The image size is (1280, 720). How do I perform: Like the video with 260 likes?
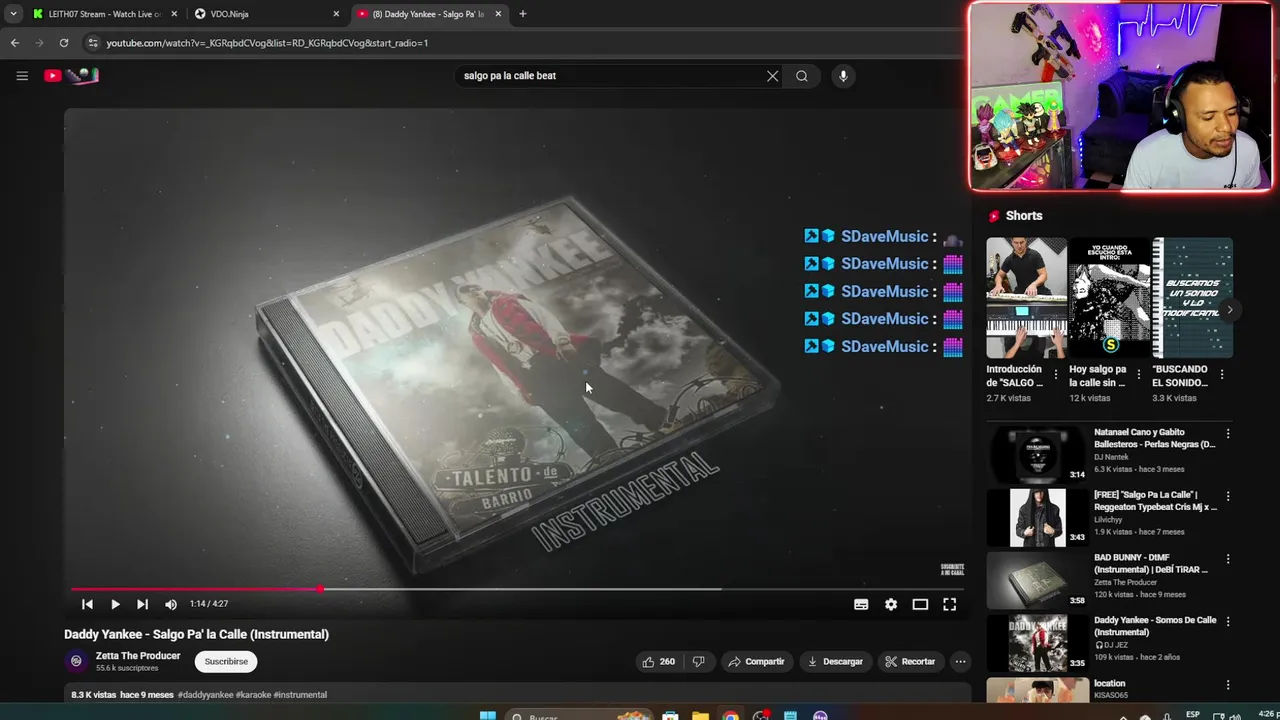pyautogui.click(x=659, y=661)
